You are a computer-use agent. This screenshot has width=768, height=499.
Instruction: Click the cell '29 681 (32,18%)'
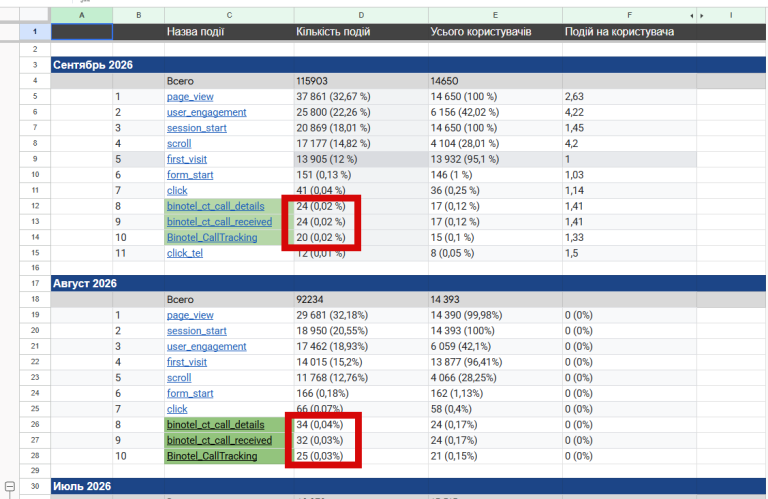pyautogui.click(x=361, y=315)
